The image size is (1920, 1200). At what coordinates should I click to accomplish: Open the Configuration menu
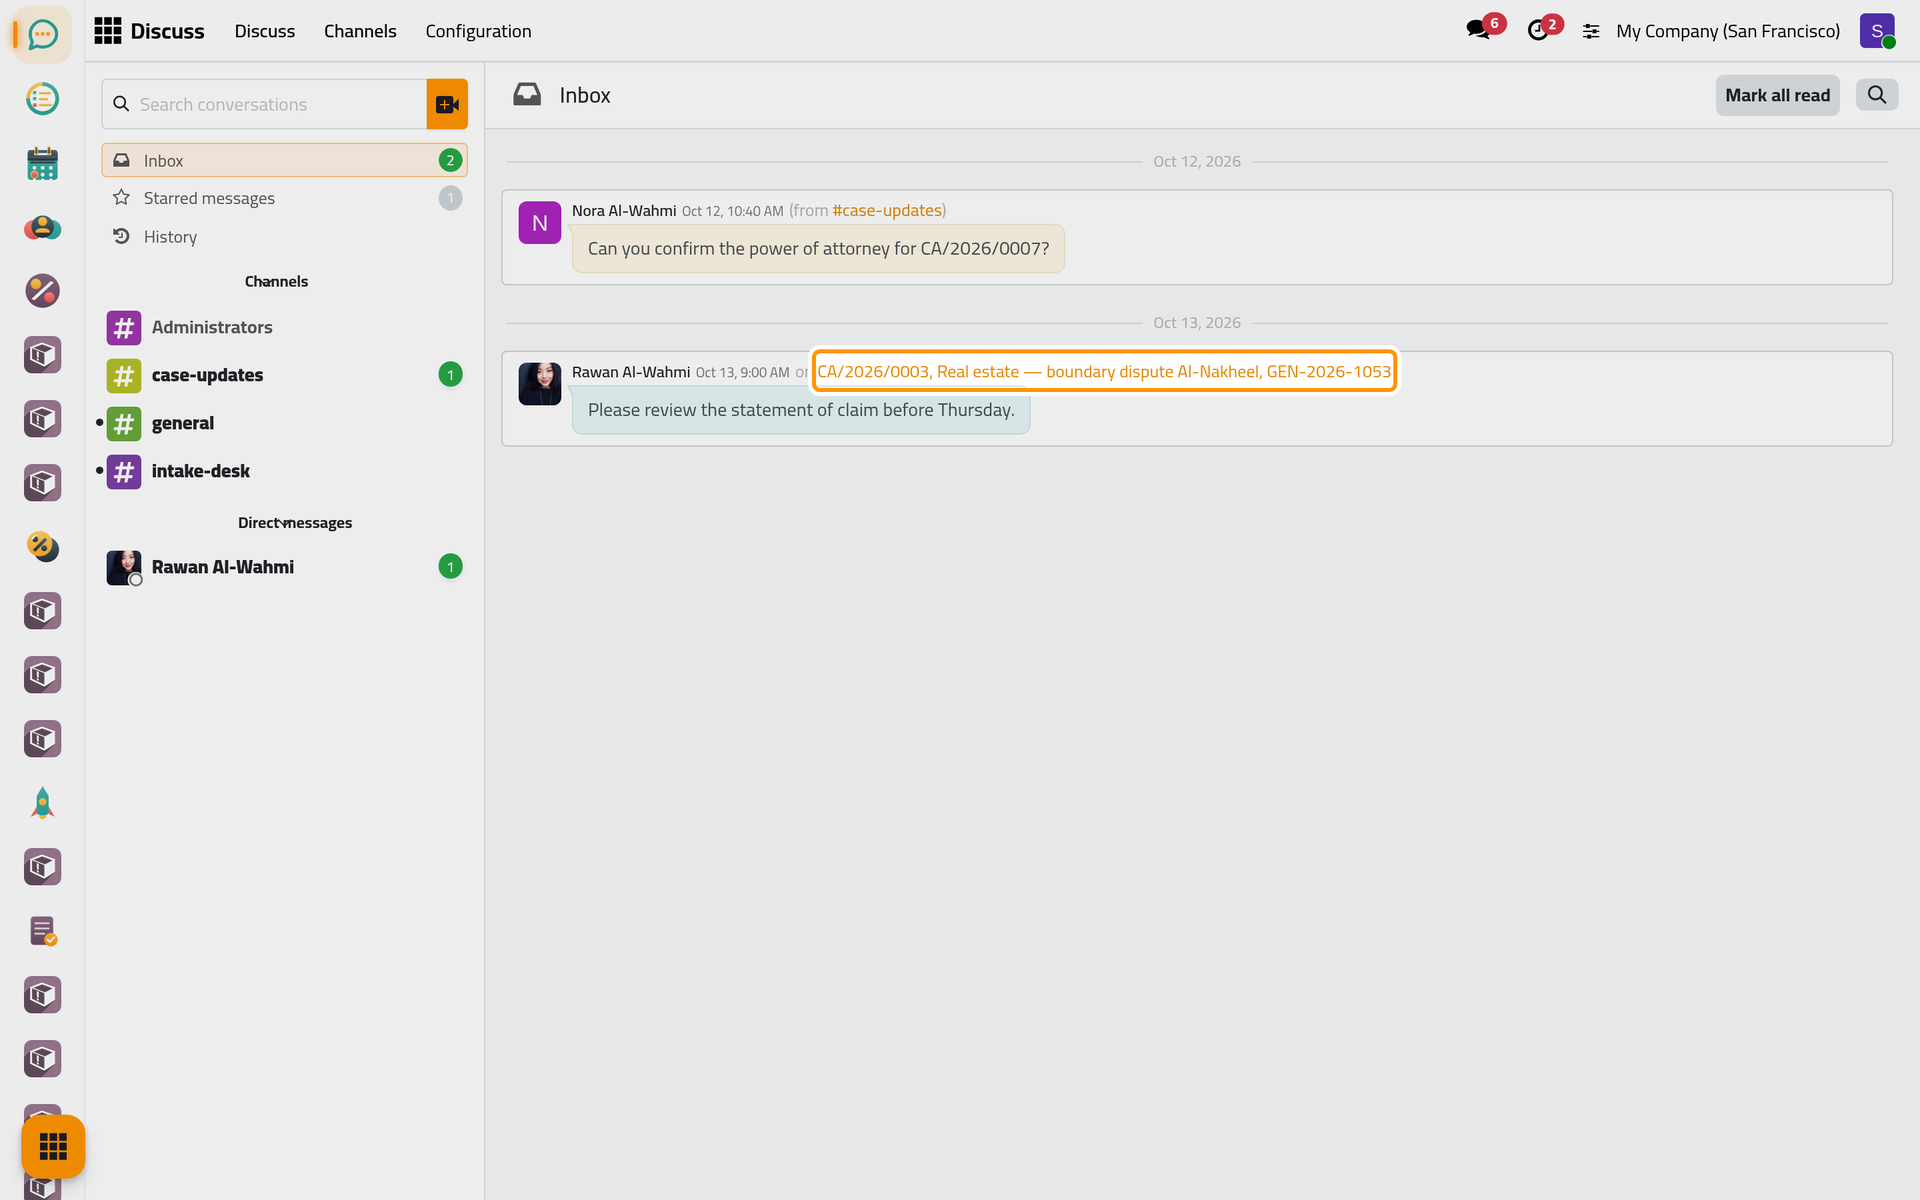click(478, 31)
